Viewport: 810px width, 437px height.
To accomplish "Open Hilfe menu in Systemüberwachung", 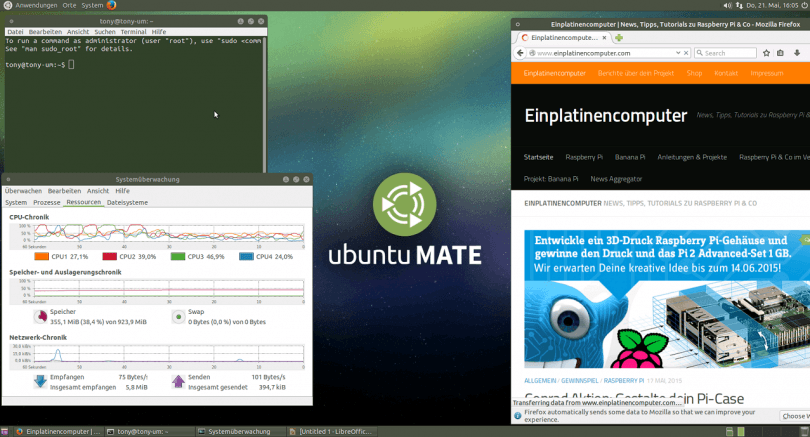I will click(122, 191).
